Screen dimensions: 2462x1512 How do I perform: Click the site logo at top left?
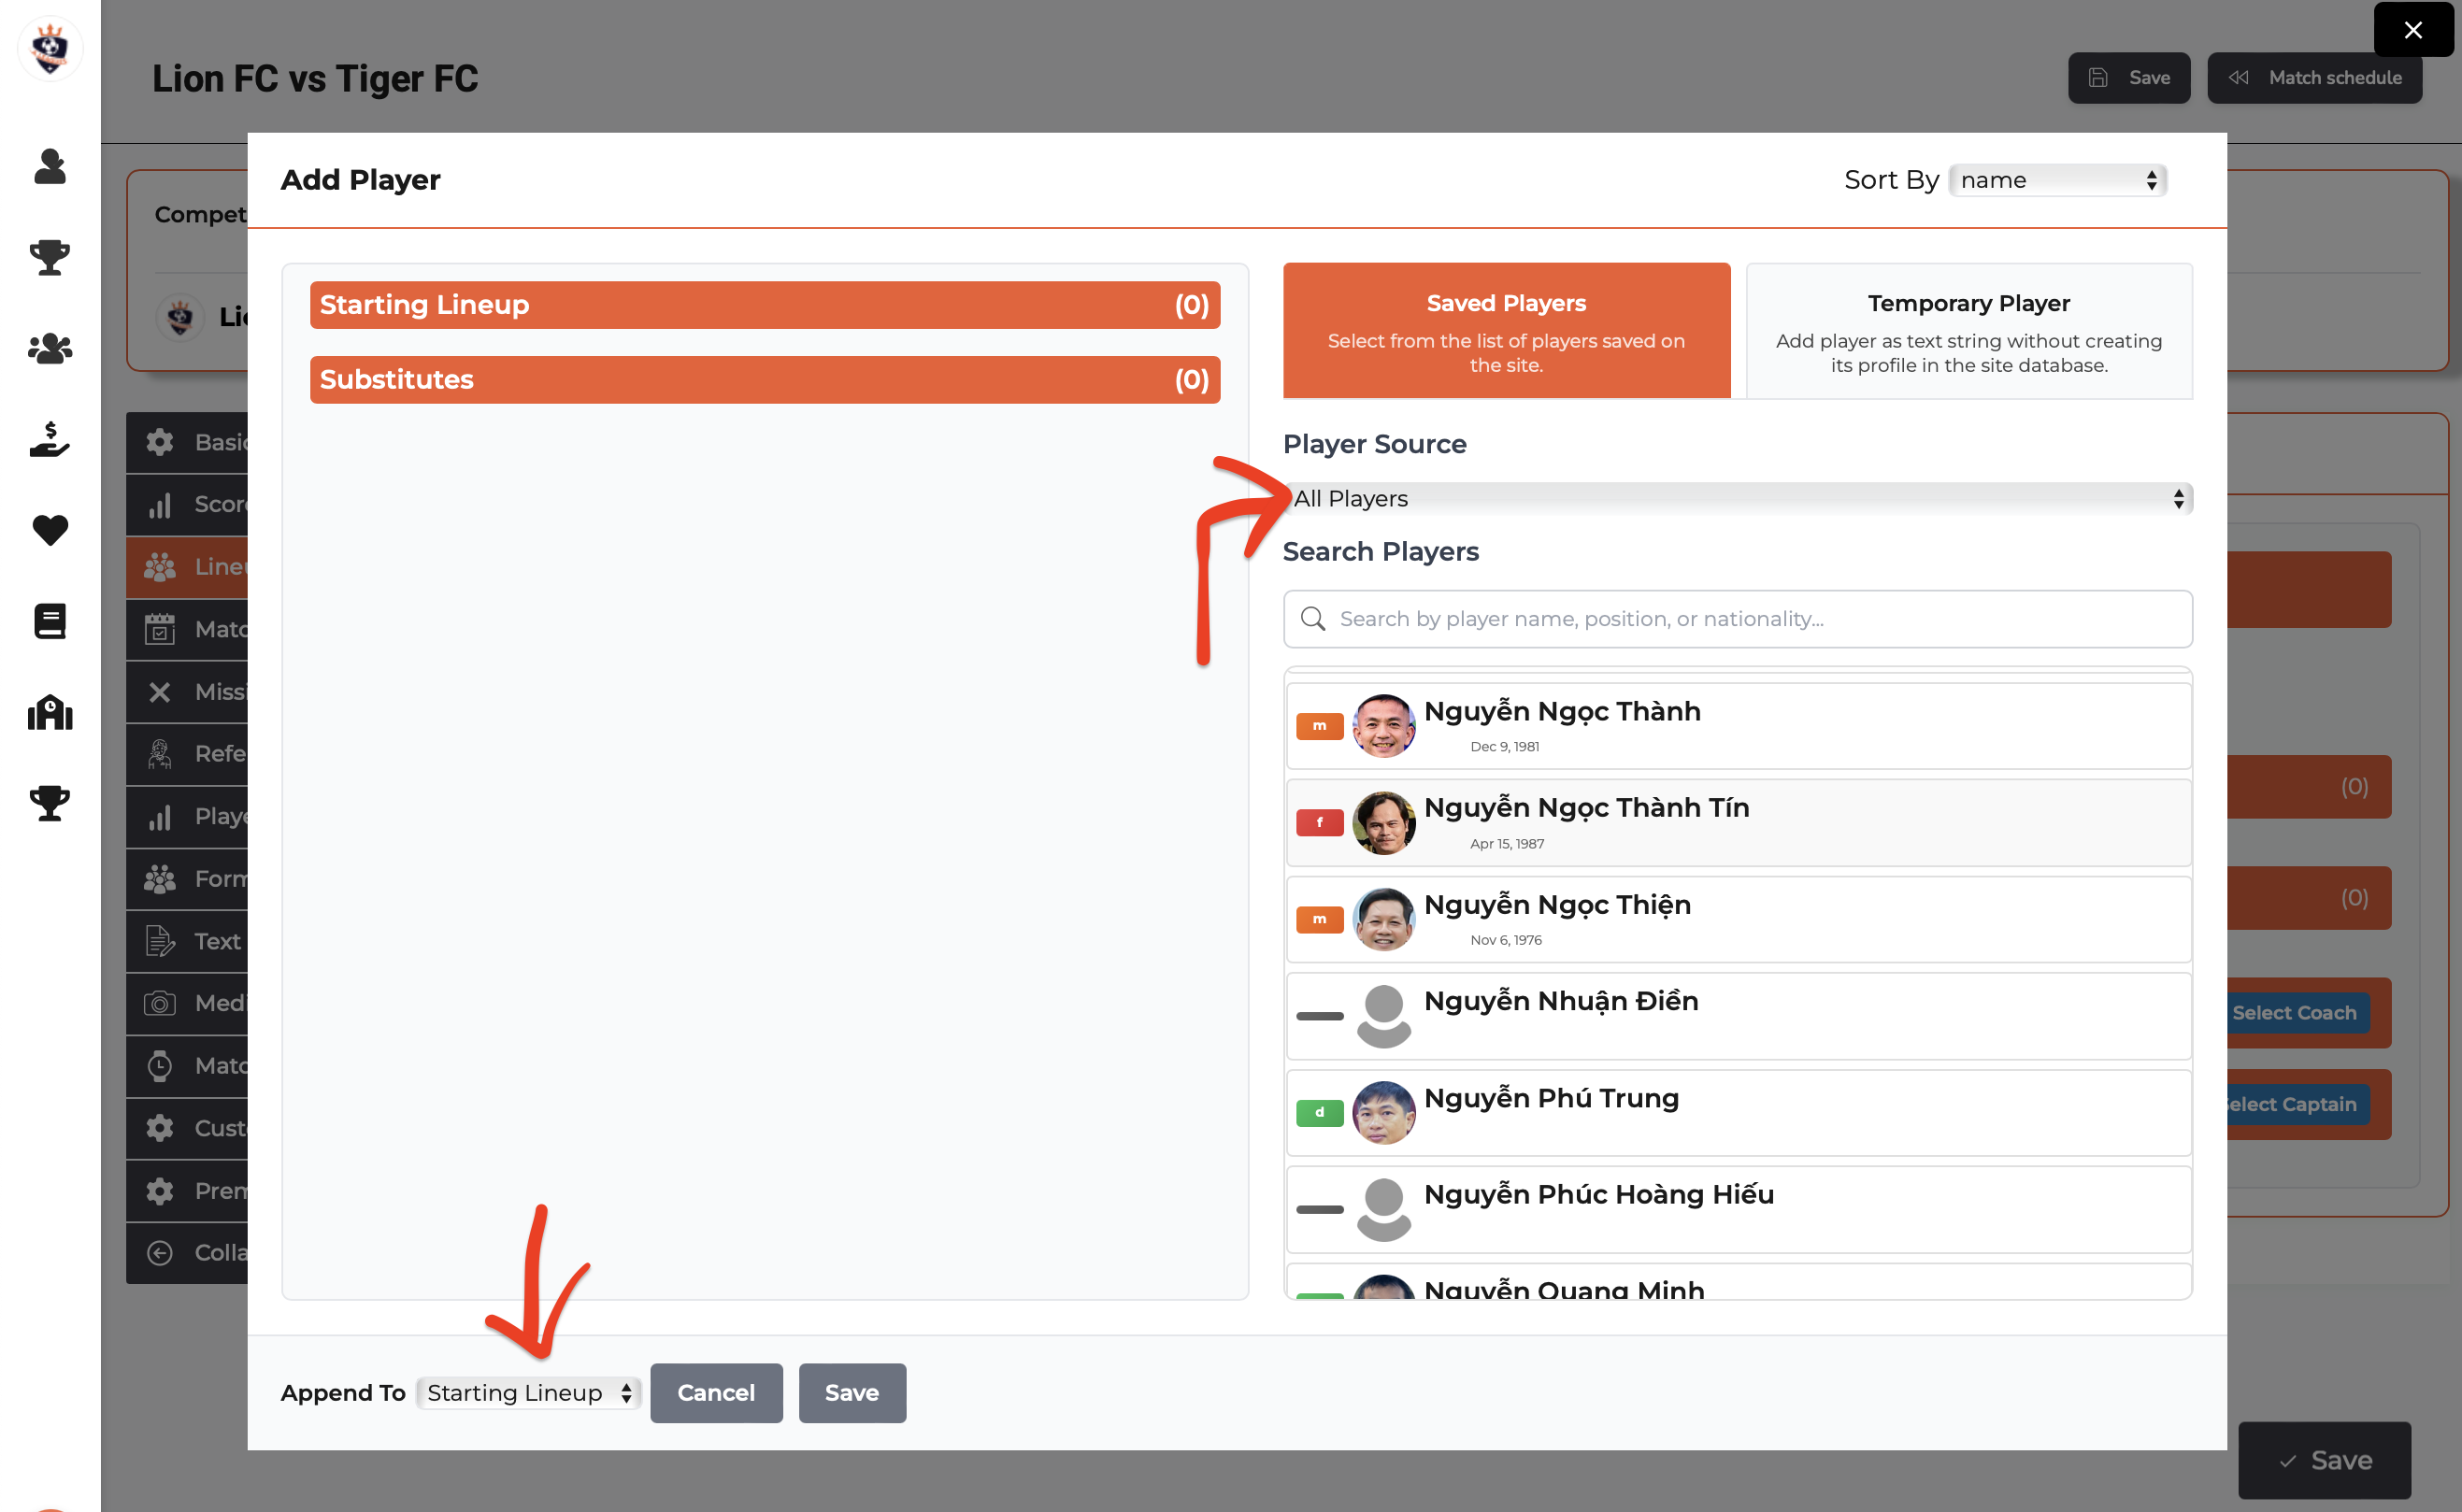50,48
